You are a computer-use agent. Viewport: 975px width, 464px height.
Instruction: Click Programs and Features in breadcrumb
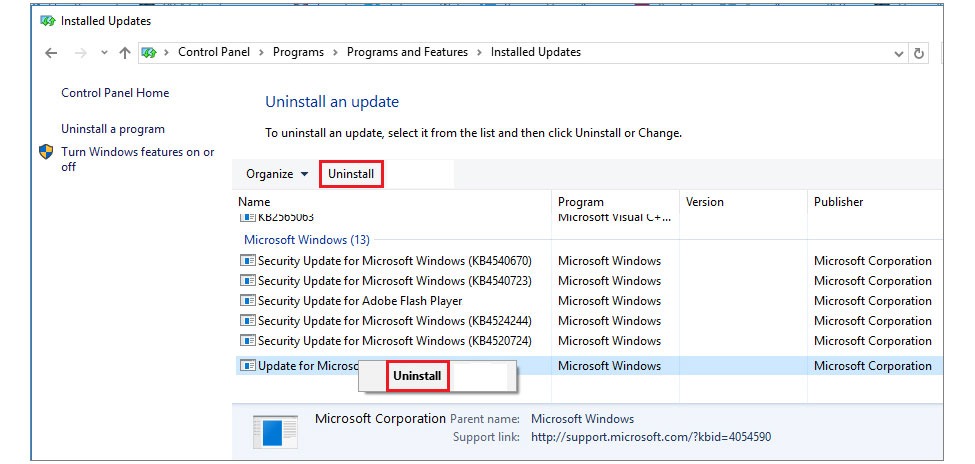(x=407, y=52)
